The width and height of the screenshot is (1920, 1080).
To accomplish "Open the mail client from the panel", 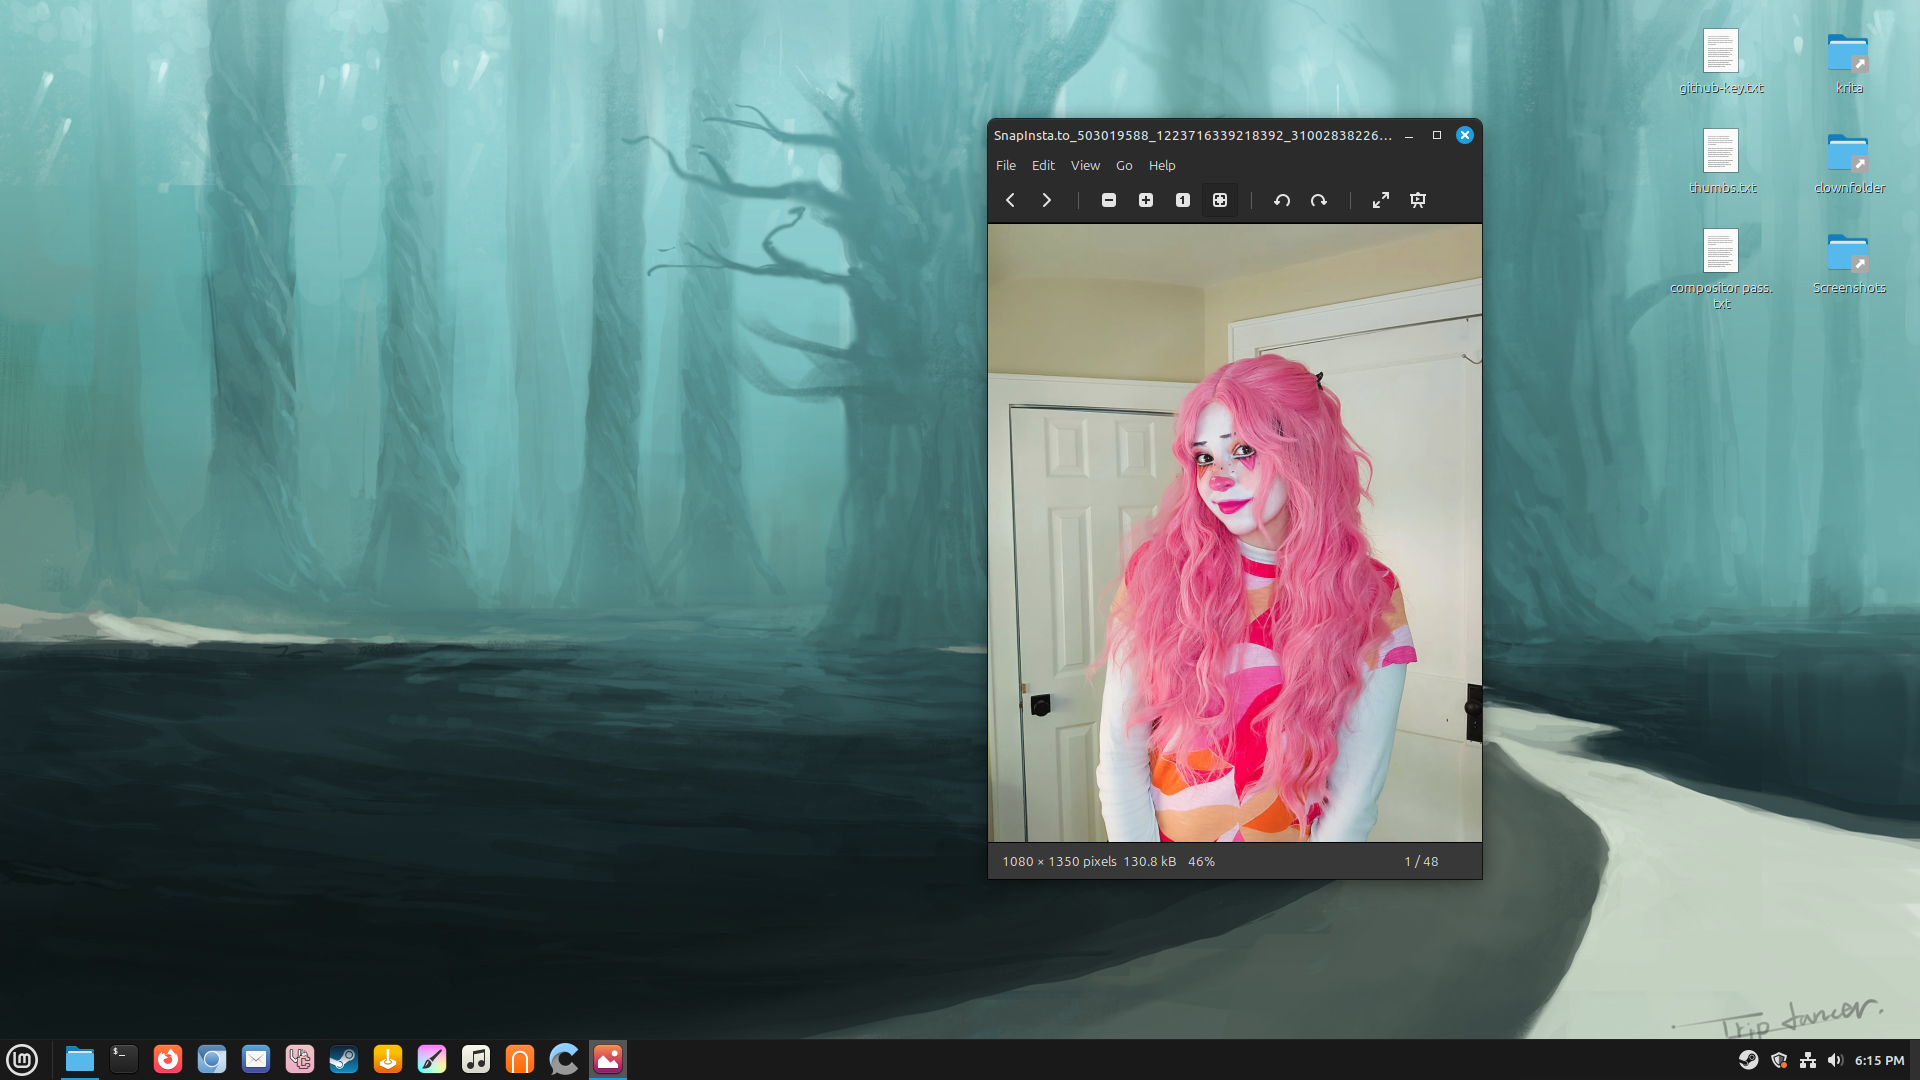I will coord(256,1060).
